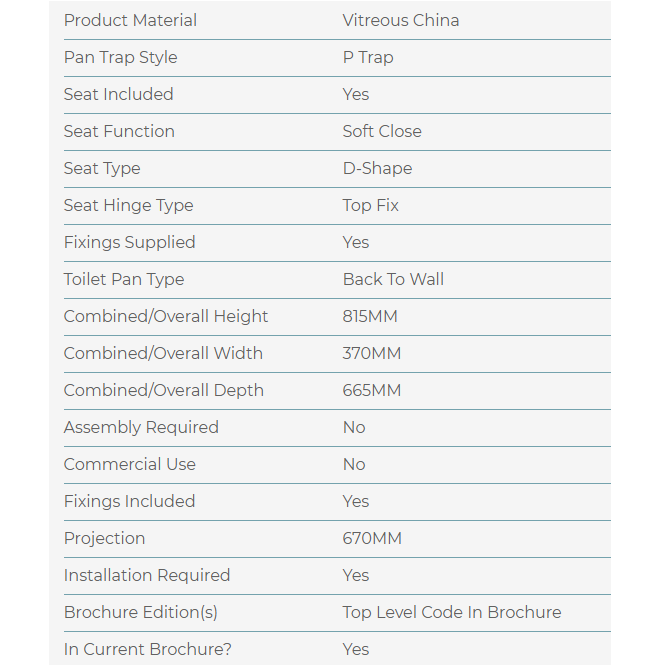Select the Back To Wall value
665x665 pixels.
pyautogui.click(x=393, y=279)
